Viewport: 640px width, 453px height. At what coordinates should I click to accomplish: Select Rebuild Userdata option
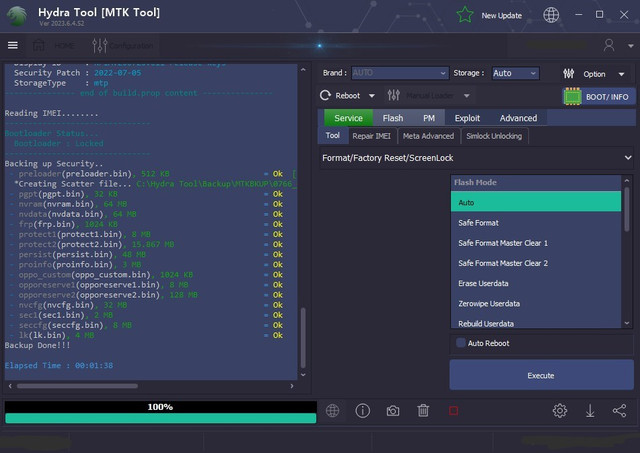coord(536,323)
